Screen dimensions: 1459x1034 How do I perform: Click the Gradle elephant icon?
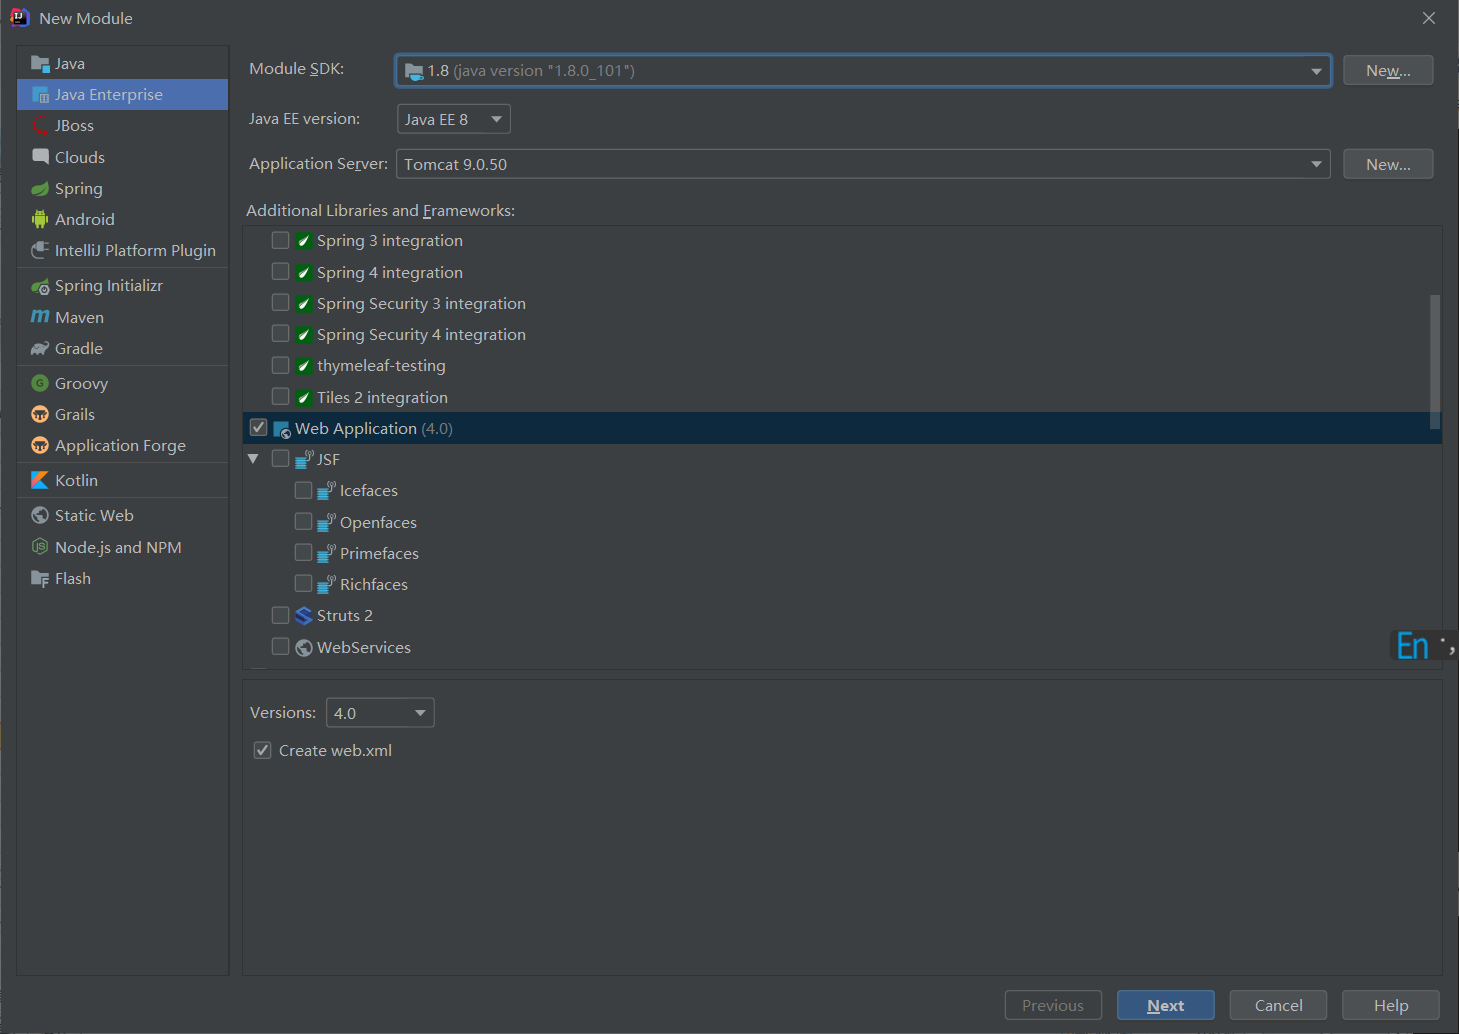pos(40,349)
